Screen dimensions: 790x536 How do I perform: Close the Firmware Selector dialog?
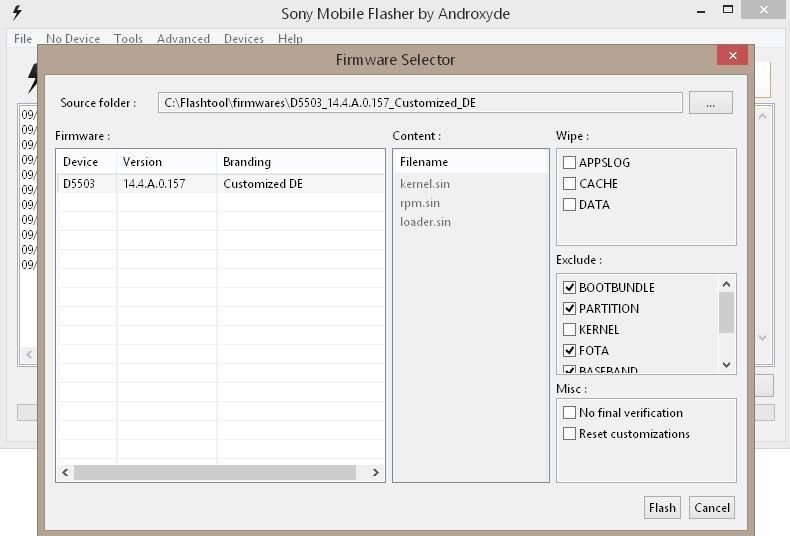tap(732, 55)
